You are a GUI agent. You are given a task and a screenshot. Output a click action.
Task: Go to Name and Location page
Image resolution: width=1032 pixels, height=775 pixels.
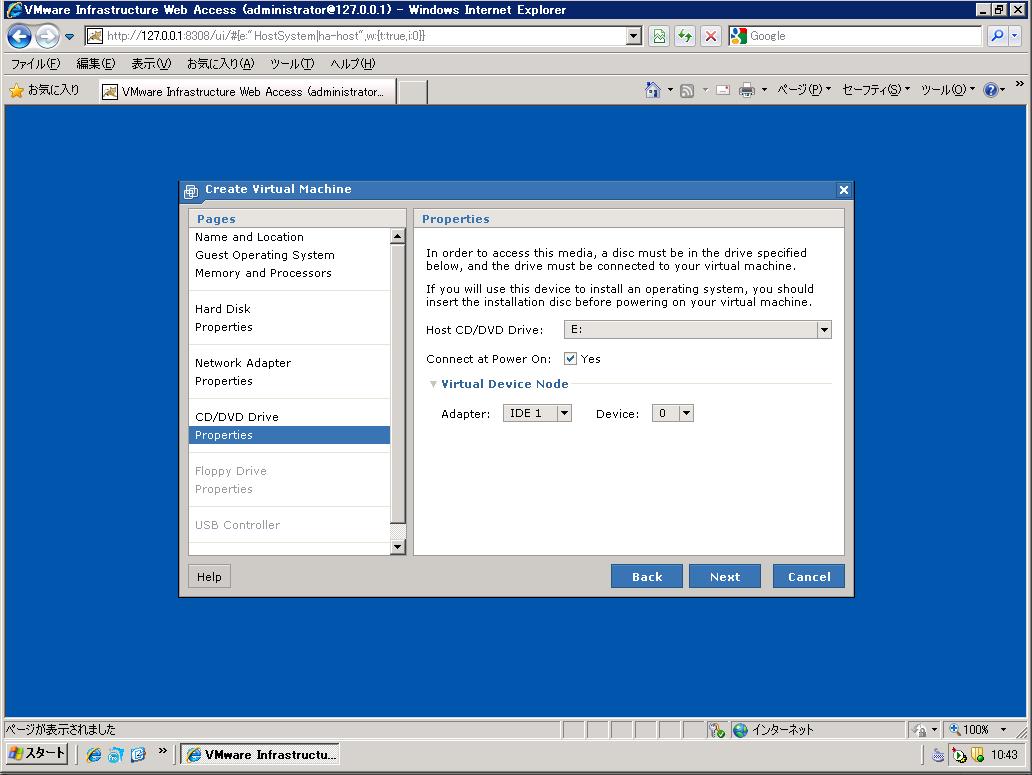pos(249,237)
